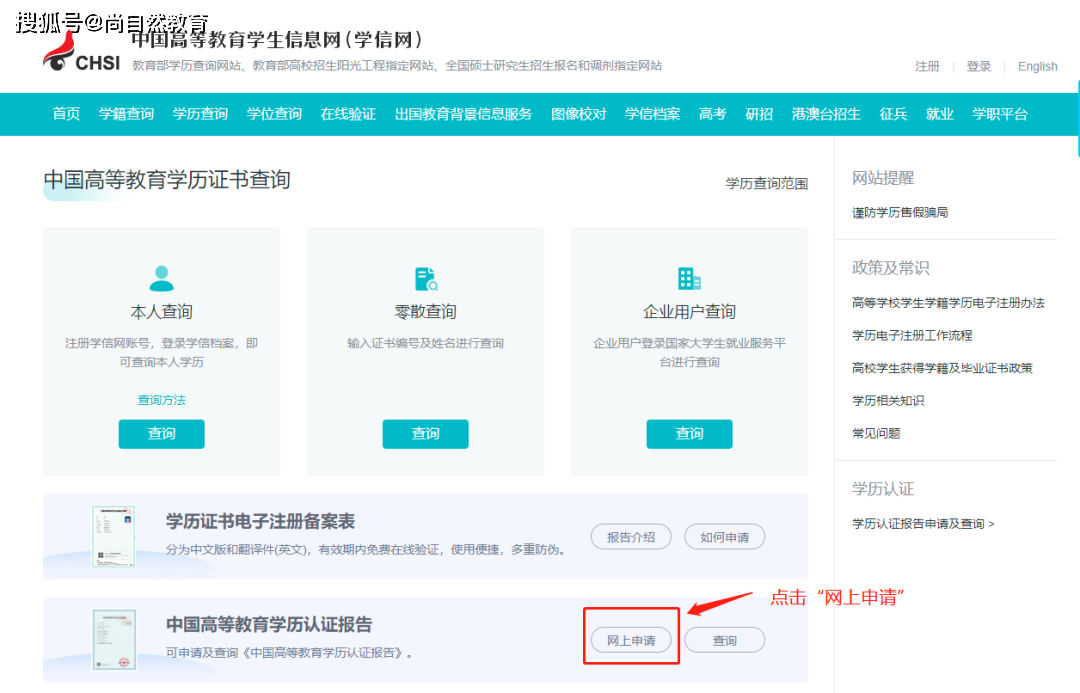Open the 在线验证 section

pyautogui.click(x=348, y=114)
